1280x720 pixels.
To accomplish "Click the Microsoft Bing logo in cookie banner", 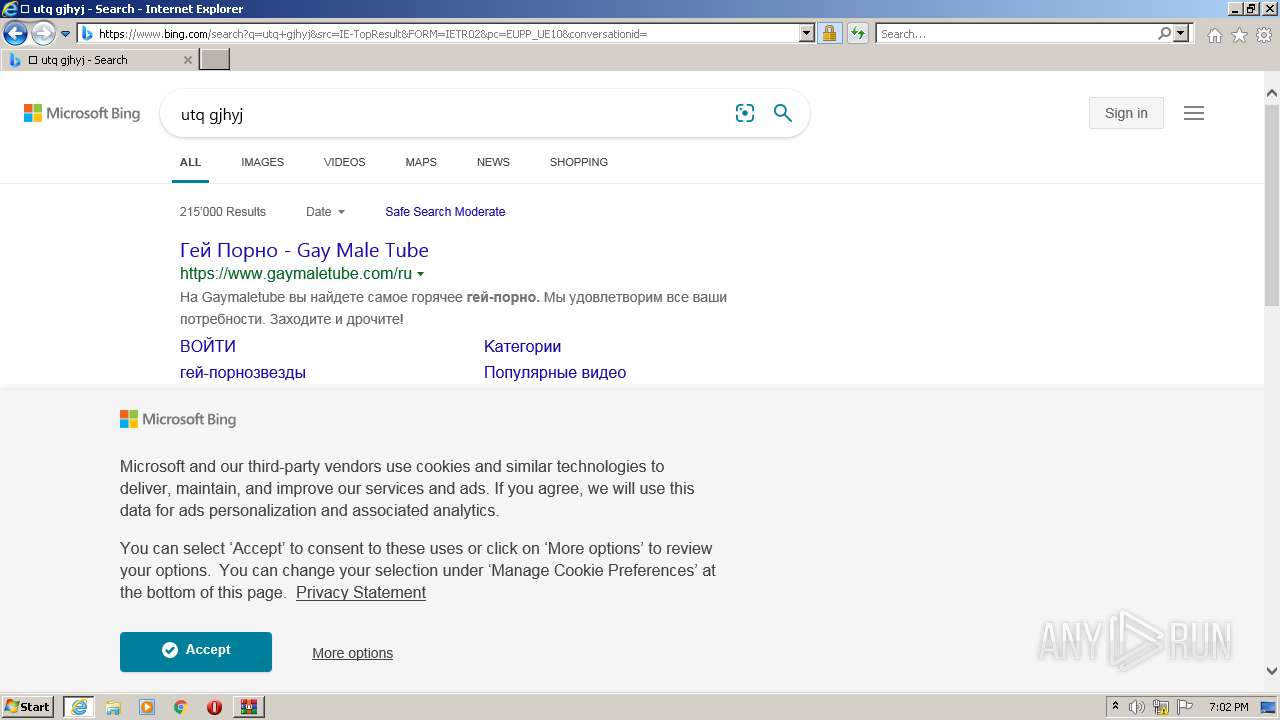I will tap(178, 420).
